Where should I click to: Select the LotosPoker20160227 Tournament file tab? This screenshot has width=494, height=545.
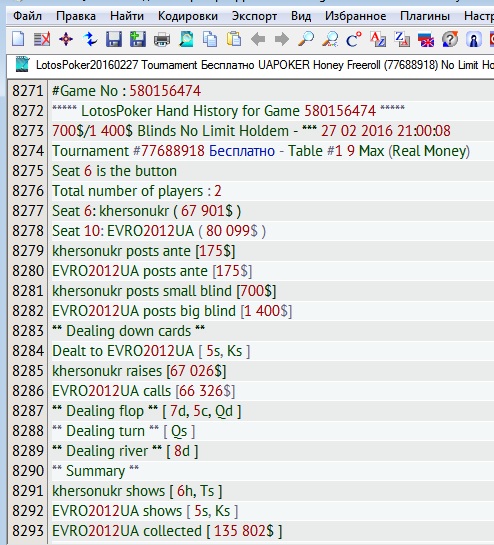click(x=254, y=65)
